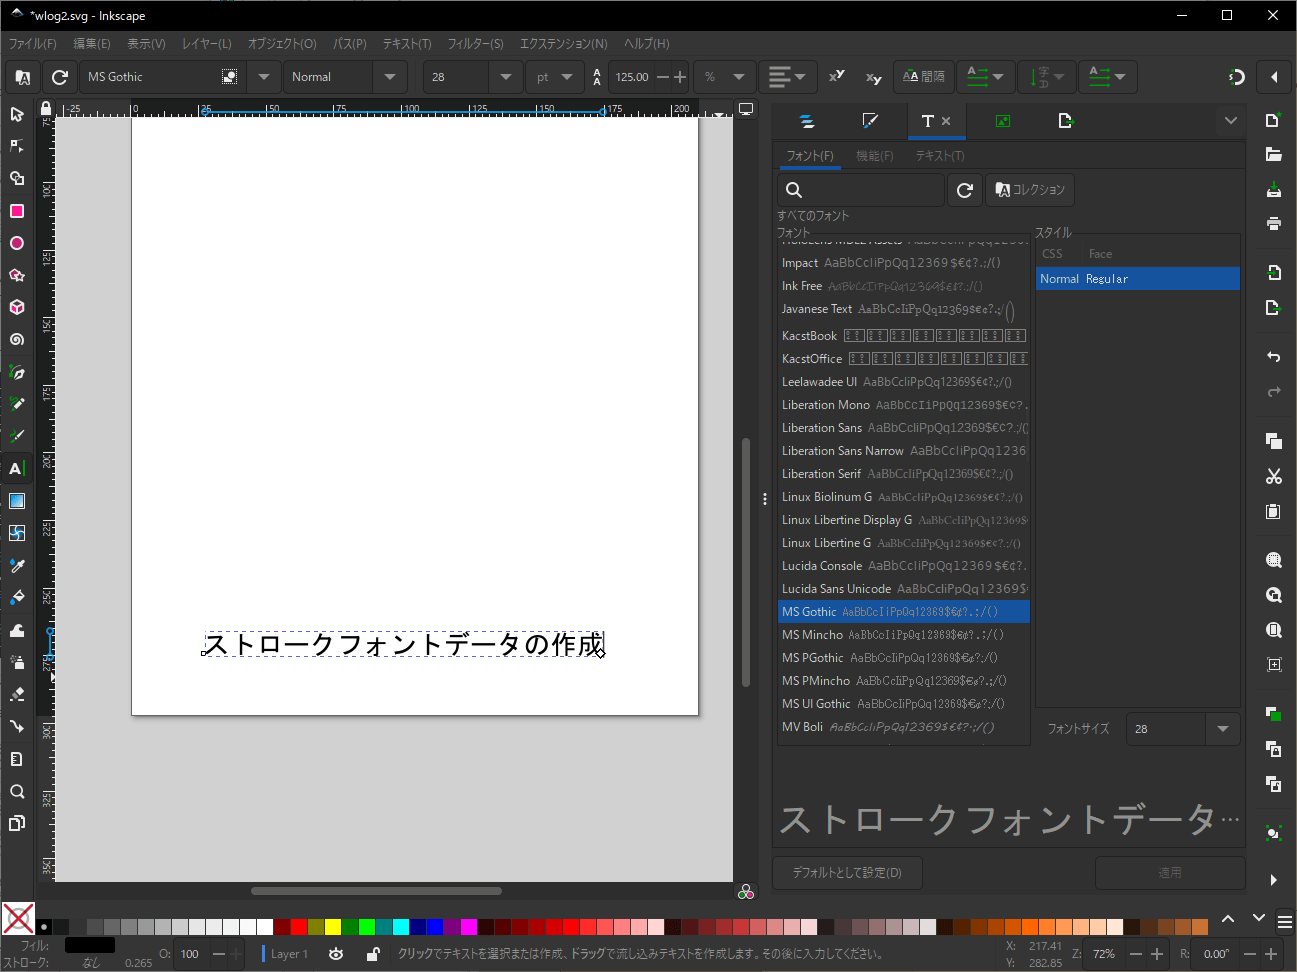
Task: Click the コレクション button
Action: click(x=1030, y=190)
